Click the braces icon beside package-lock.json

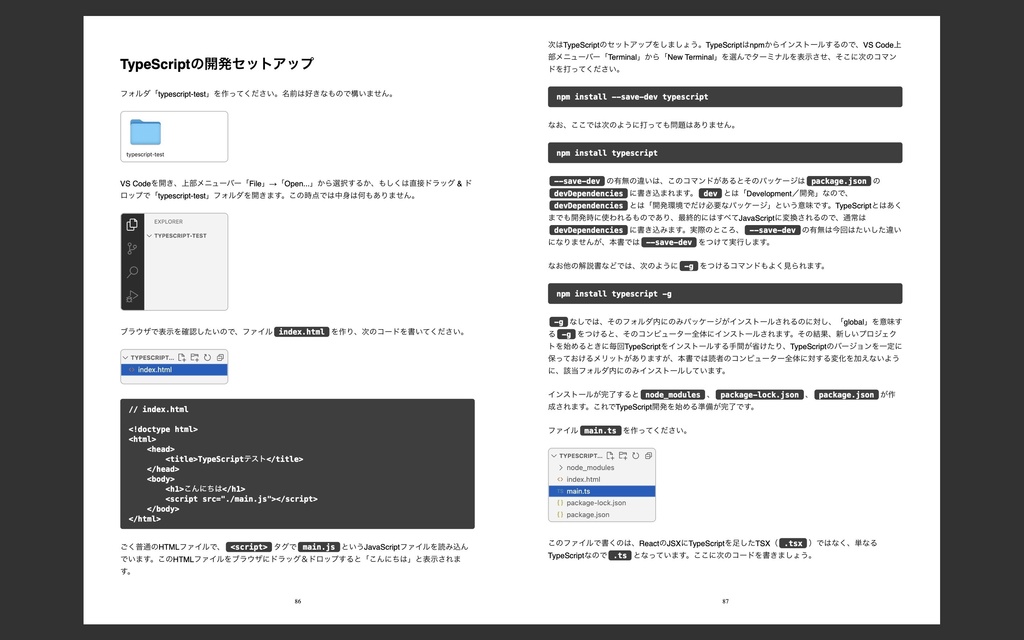click(x=559, y=502)
